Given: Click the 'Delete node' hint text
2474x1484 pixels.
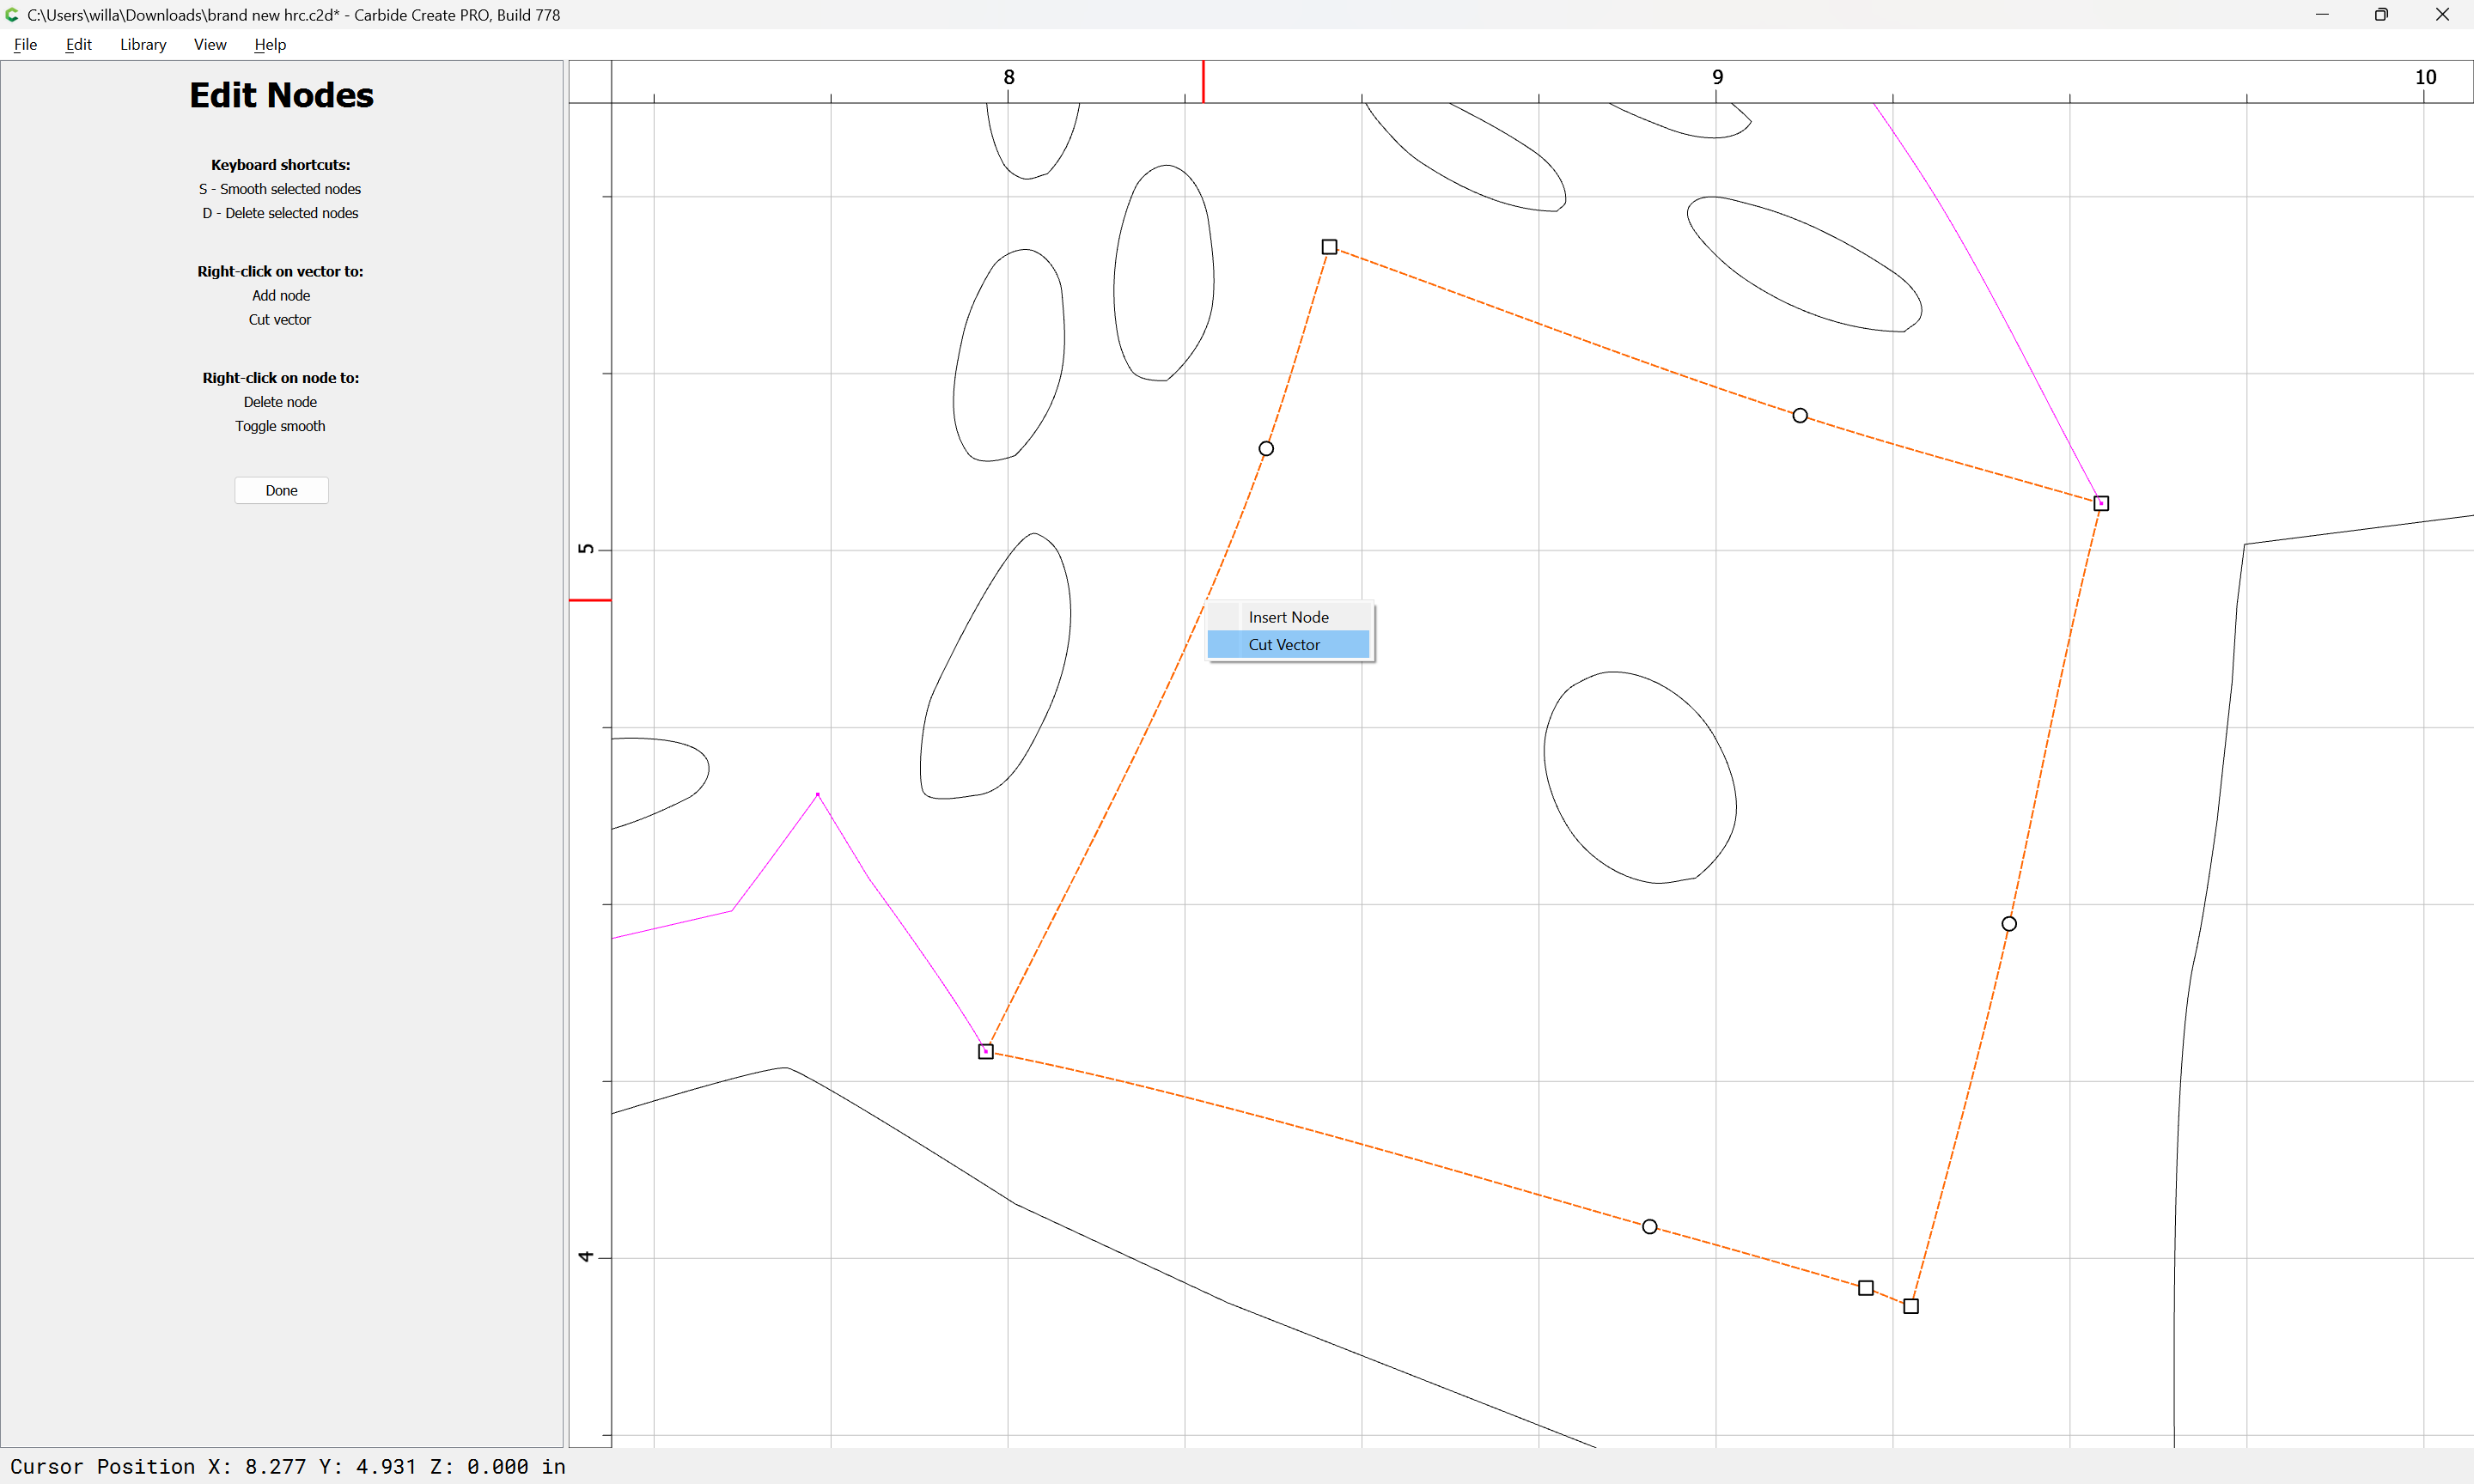Looking at the screenshot, I should point(280,402).
